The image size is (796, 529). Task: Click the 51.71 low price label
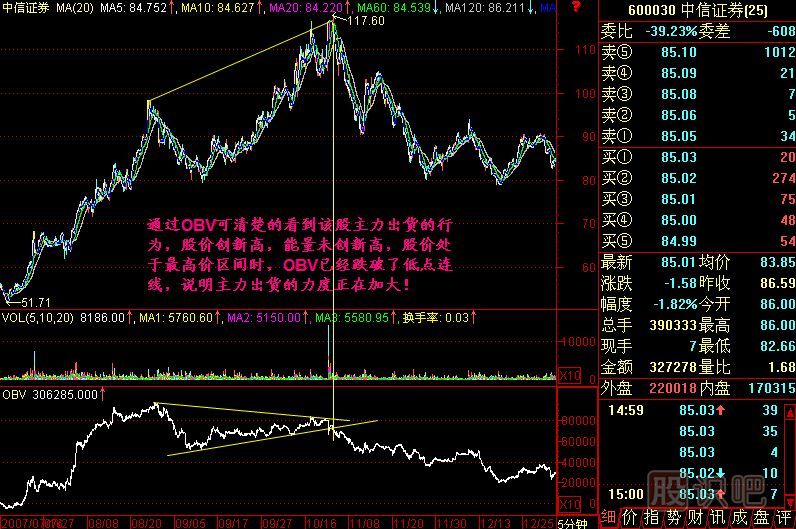(36, 300)
